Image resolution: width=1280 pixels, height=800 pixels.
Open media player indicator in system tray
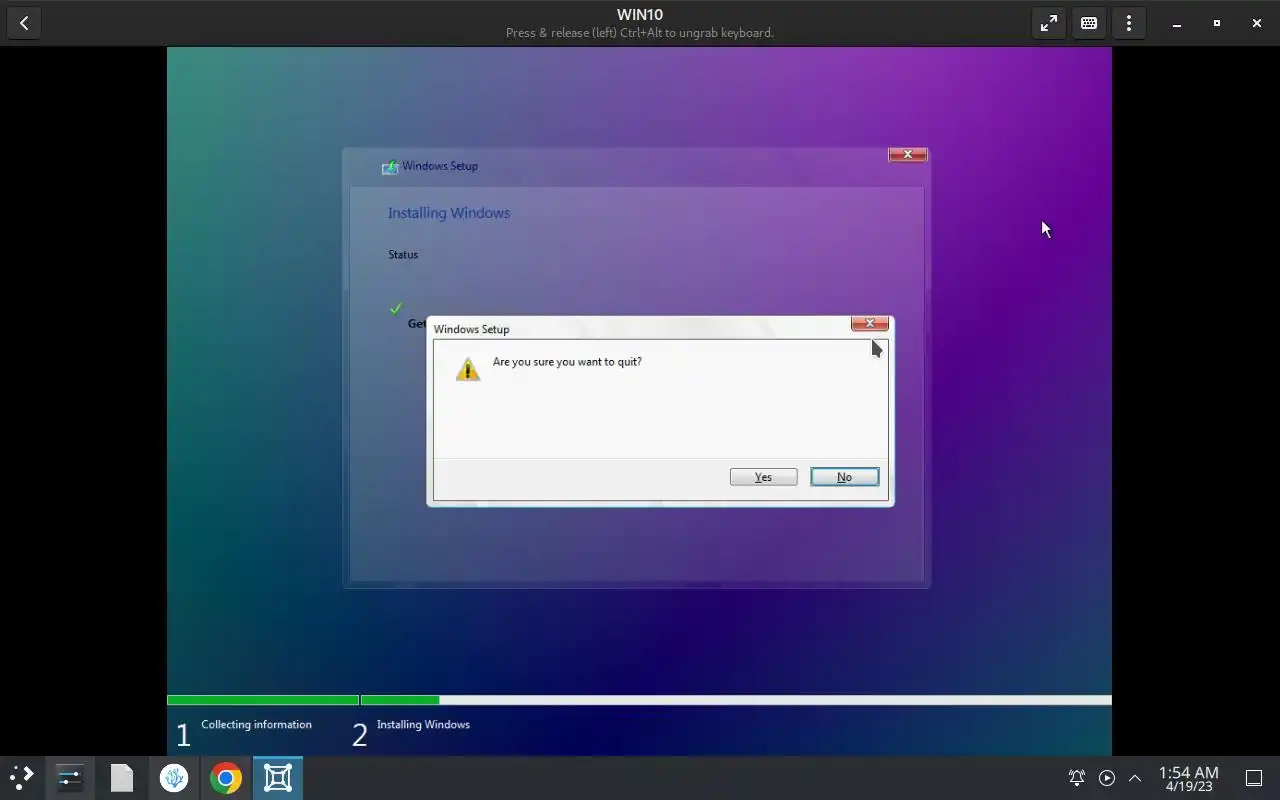coord(1107,778)
